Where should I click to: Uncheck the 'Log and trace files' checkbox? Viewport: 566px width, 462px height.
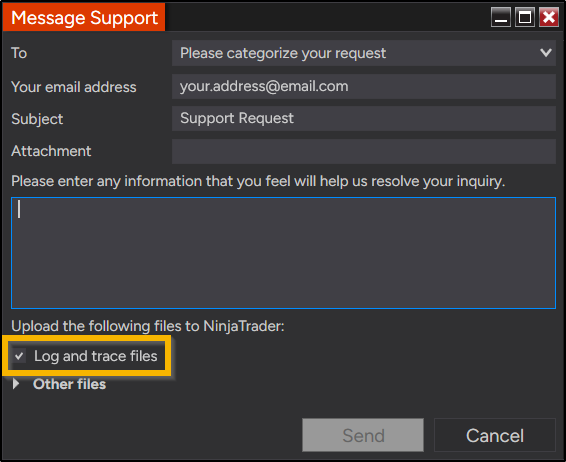pyautogui.click(x=19, y=356)
